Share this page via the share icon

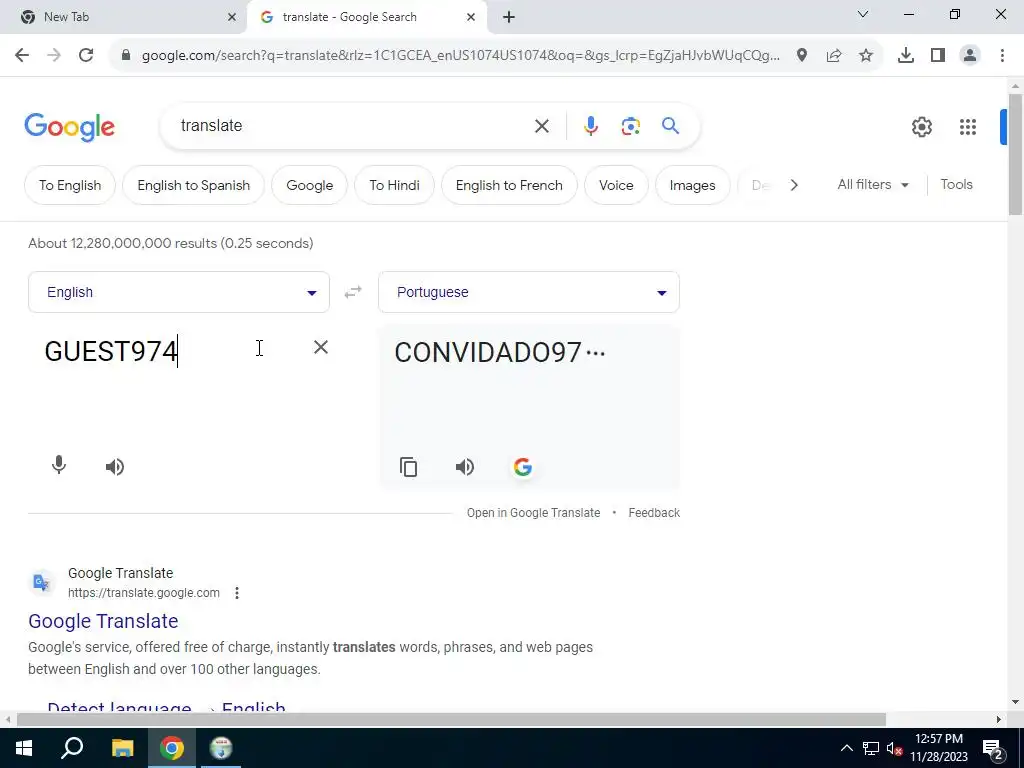click(x=834, y=56)
